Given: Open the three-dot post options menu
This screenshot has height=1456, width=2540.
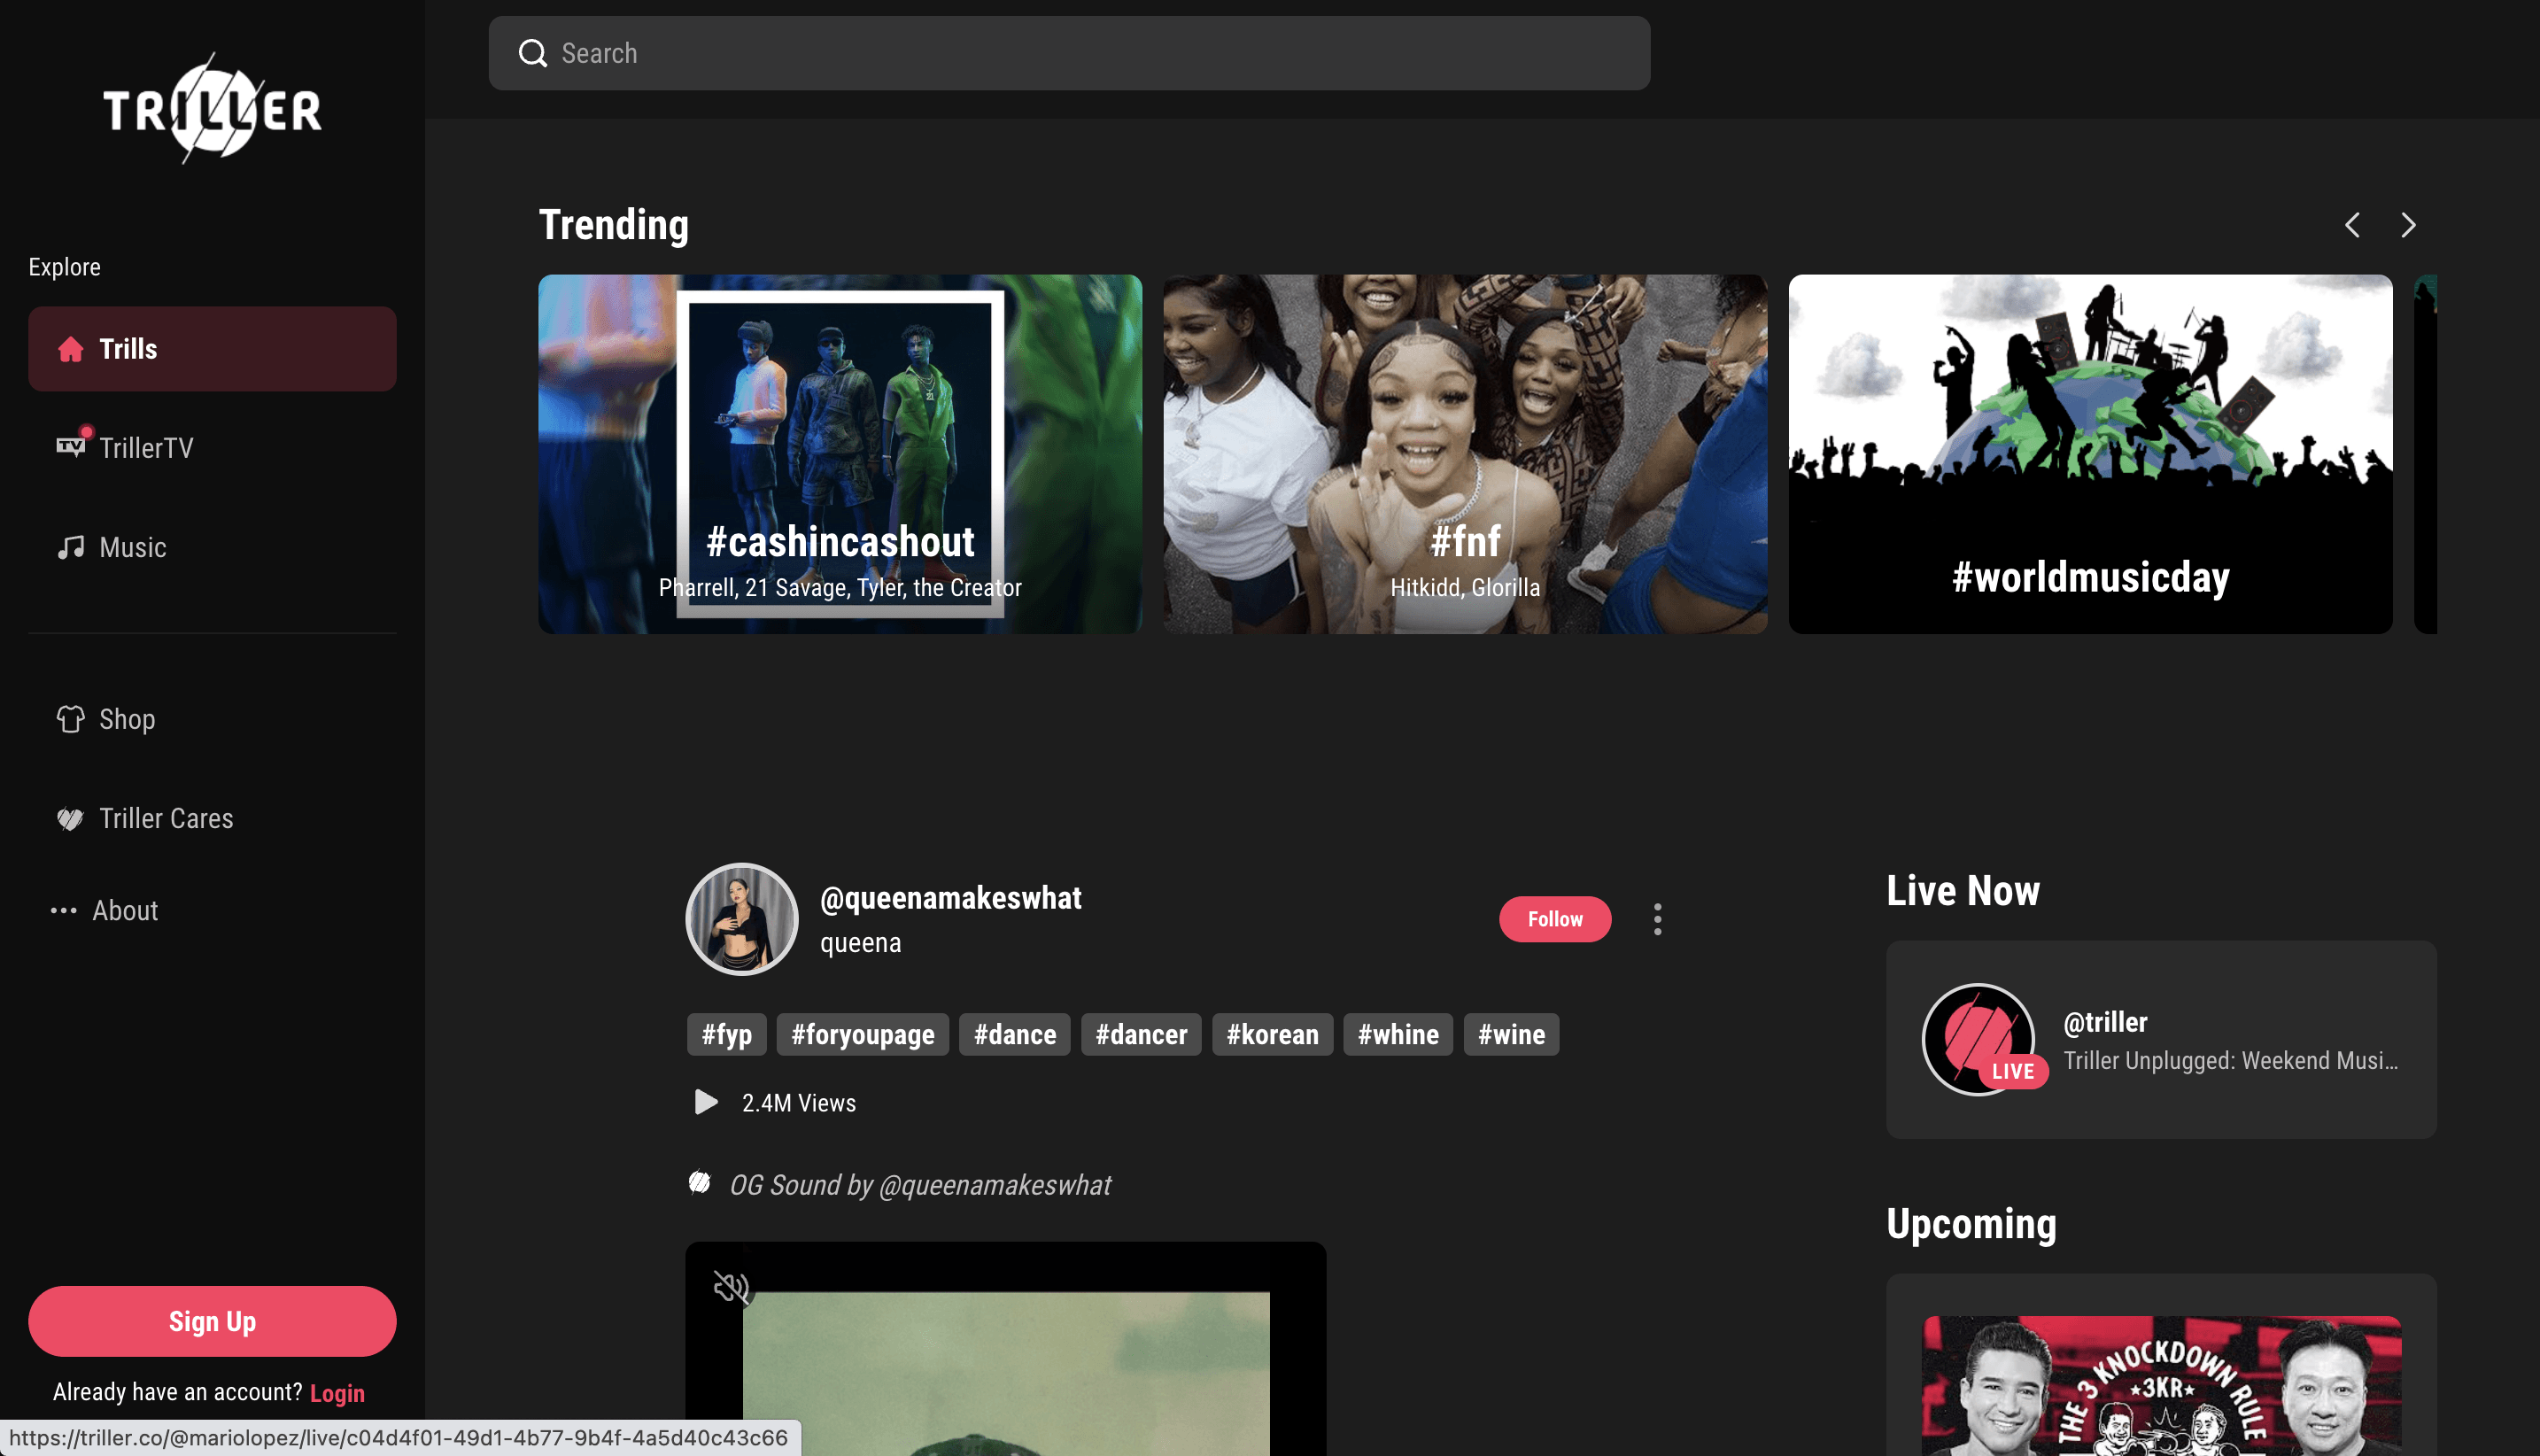Looking at the screenshot, I should 1657,919.
